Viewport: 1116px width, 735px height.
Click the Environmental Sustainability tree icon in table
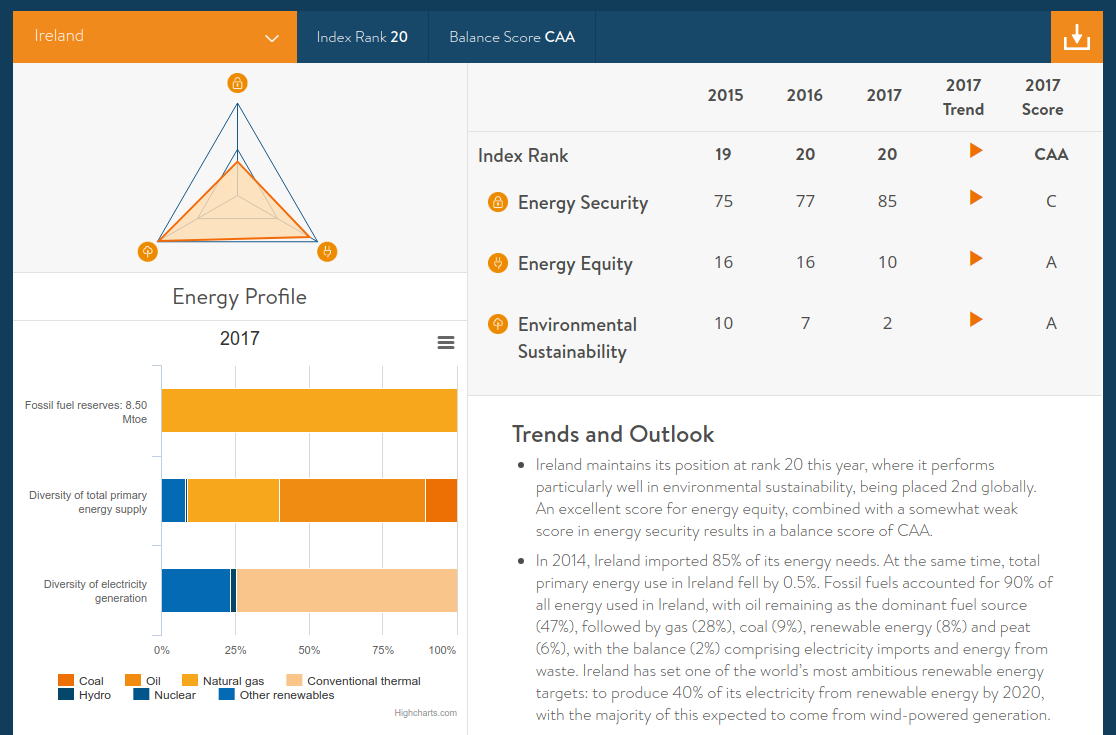click(498, 324)
